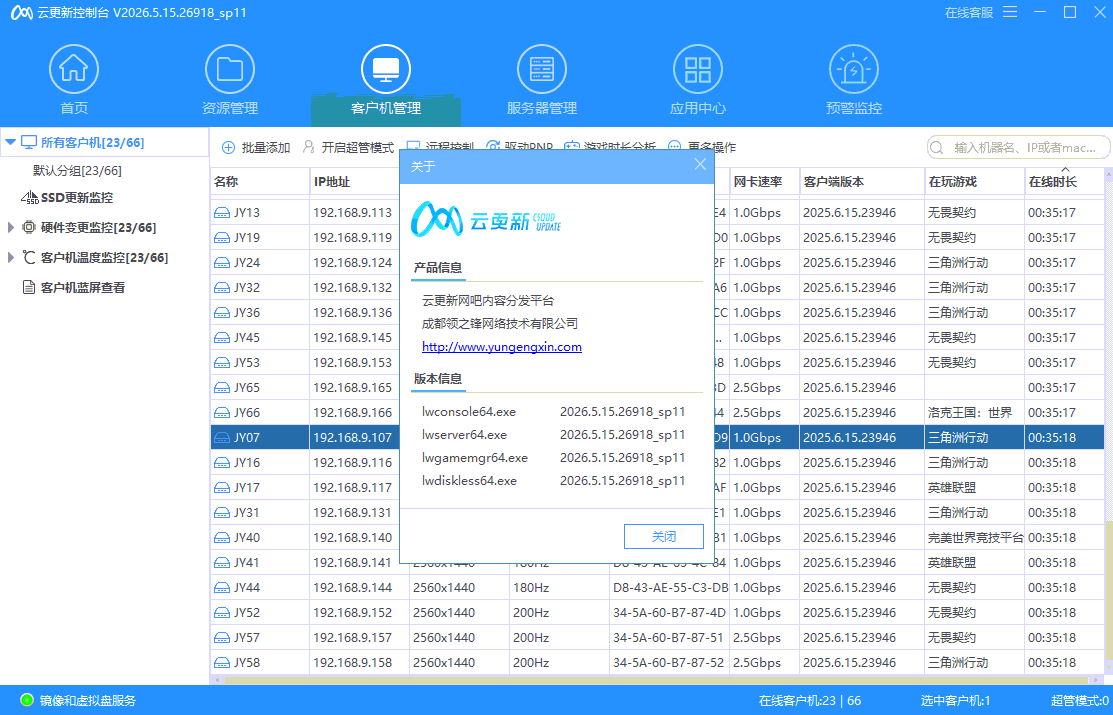The width and height of the screenshot is (1113, 715).
Task: Sort by the 网卡速率 column header
Action: (x=764, y=182)
